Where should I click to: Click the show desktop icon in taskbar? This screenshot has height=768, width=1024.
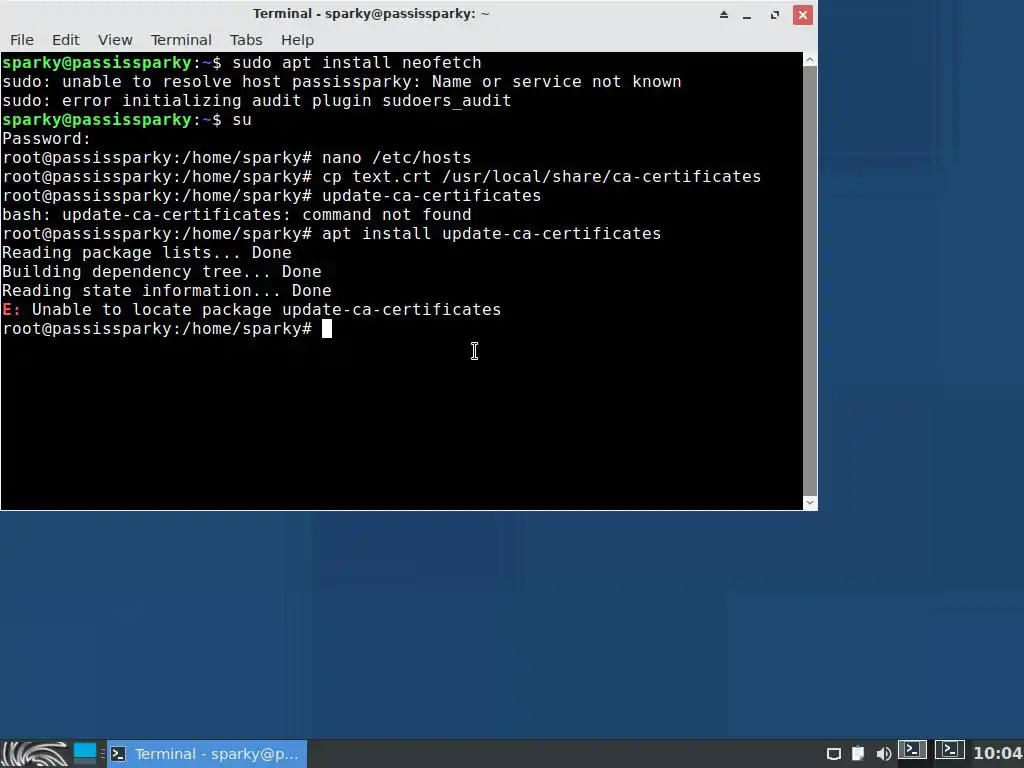[x=85, y=753]
